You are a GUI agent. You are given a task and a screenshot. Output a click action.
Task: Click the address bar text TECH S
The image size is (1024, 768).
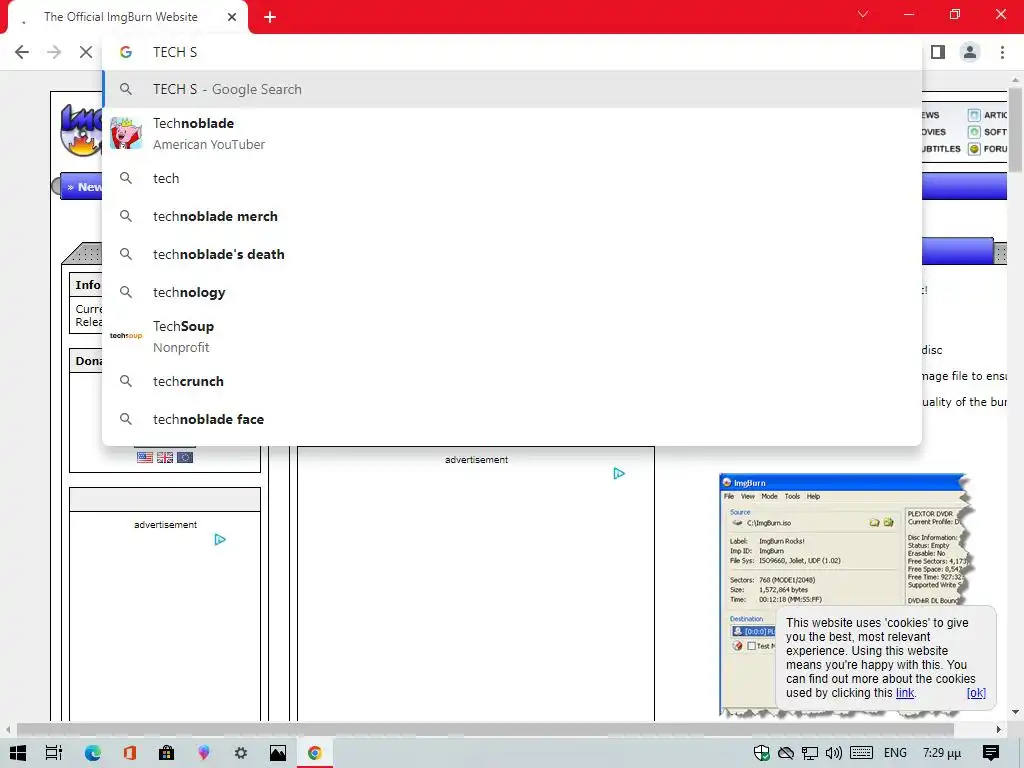point(175,52)
